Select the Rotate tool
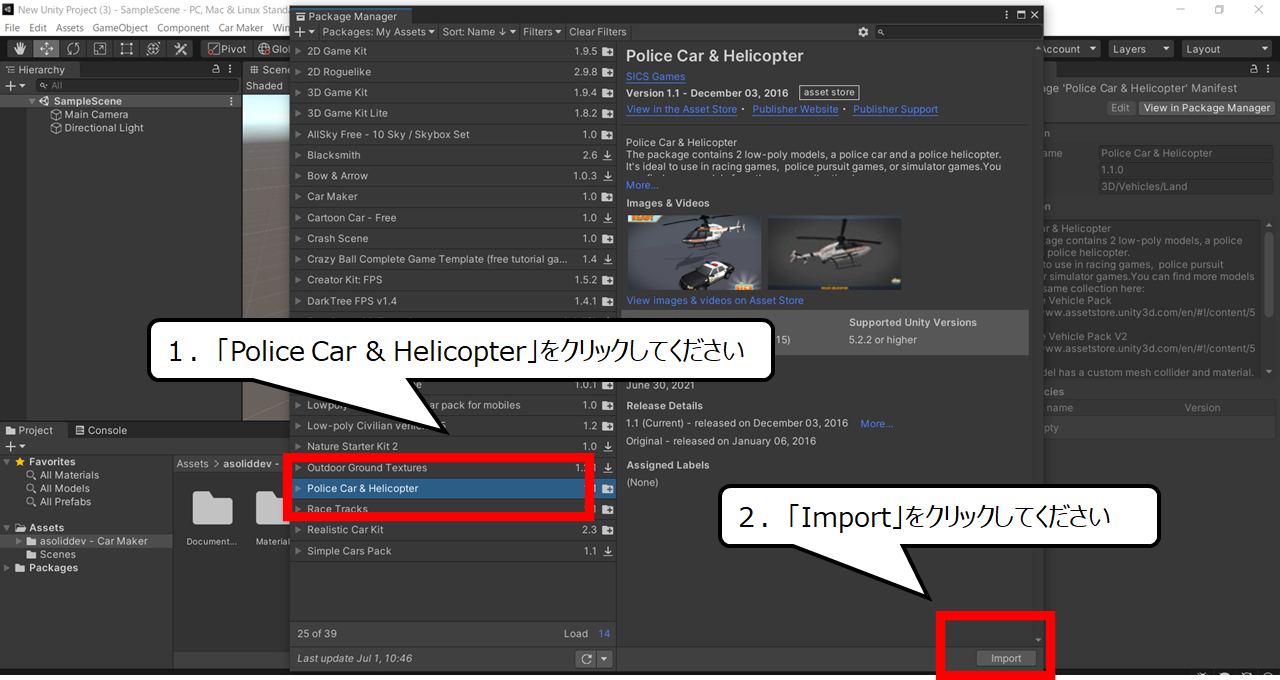This screenshot has width=1280, height=680. pos(73,49)
